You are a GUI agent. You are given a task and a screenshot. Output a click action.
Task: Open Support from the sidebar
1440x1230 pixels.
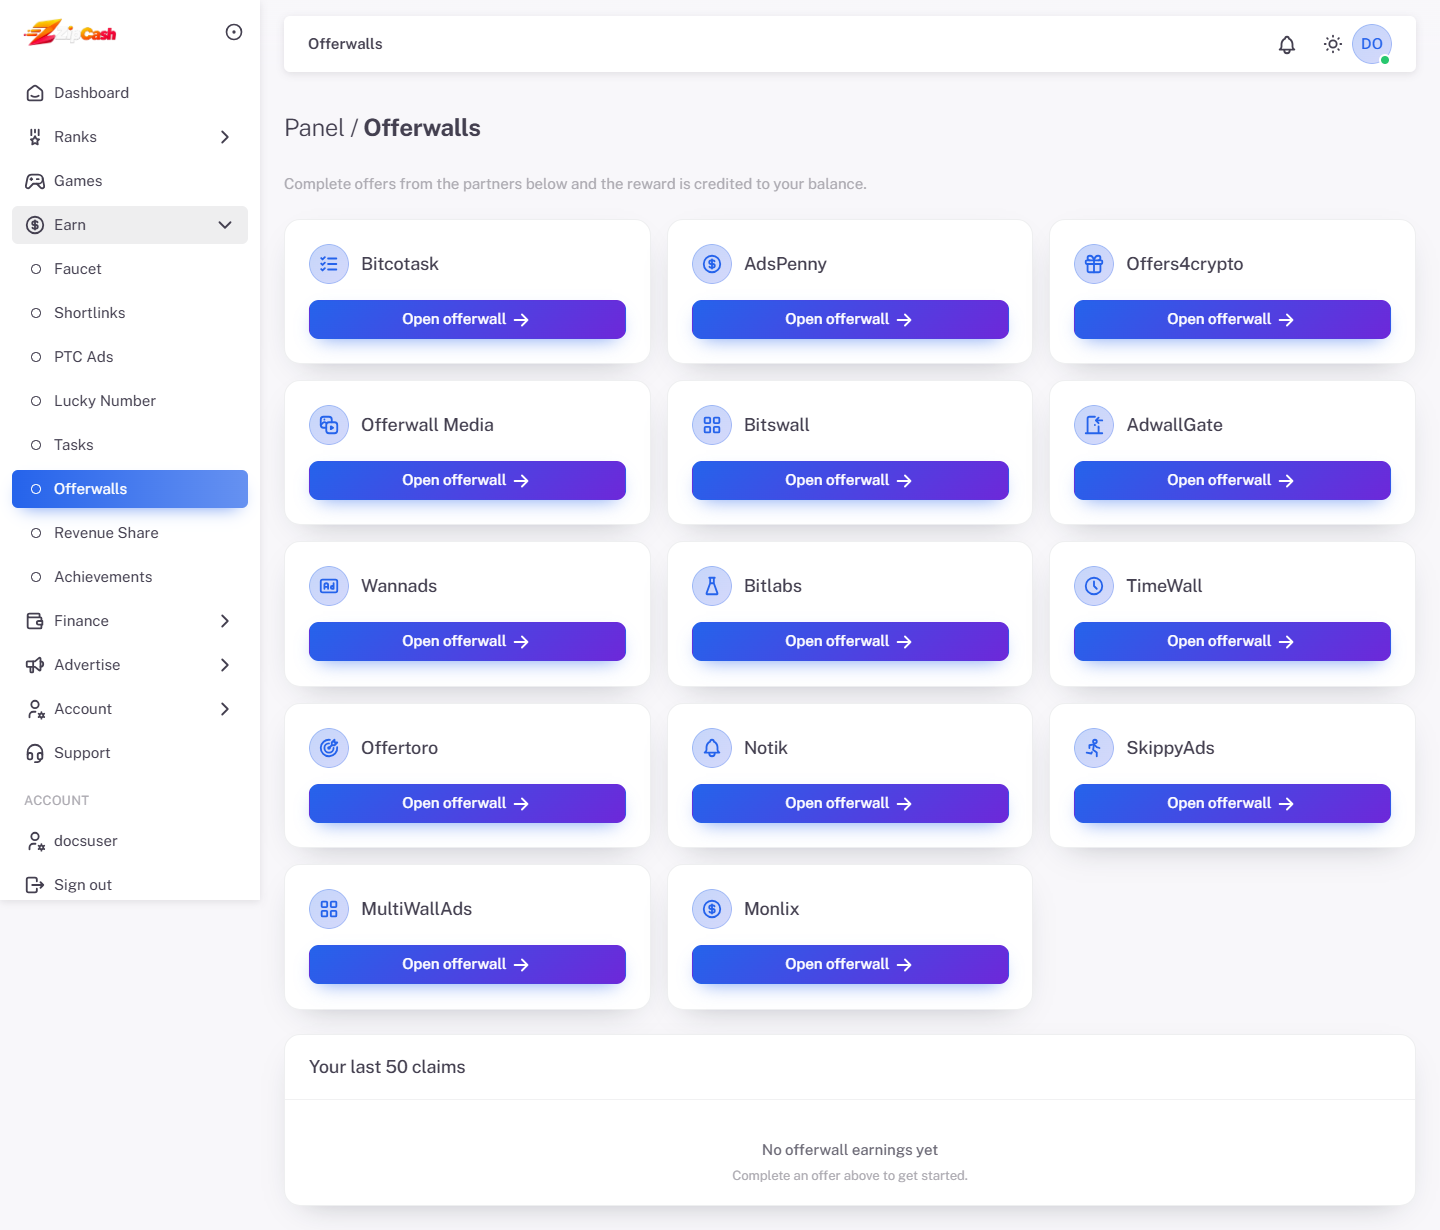pos(130,753)
